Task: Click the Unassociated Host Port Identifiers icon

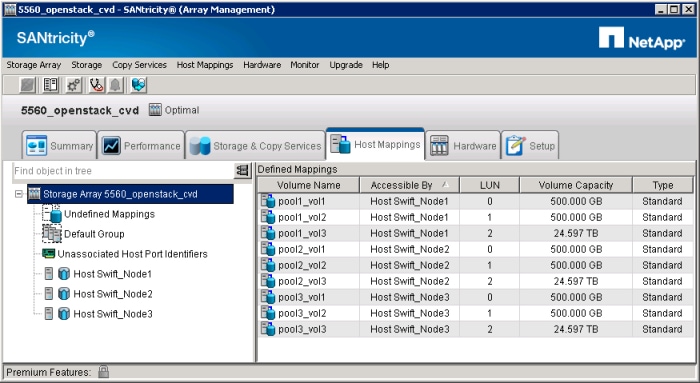Action: [x=48, y=254]
